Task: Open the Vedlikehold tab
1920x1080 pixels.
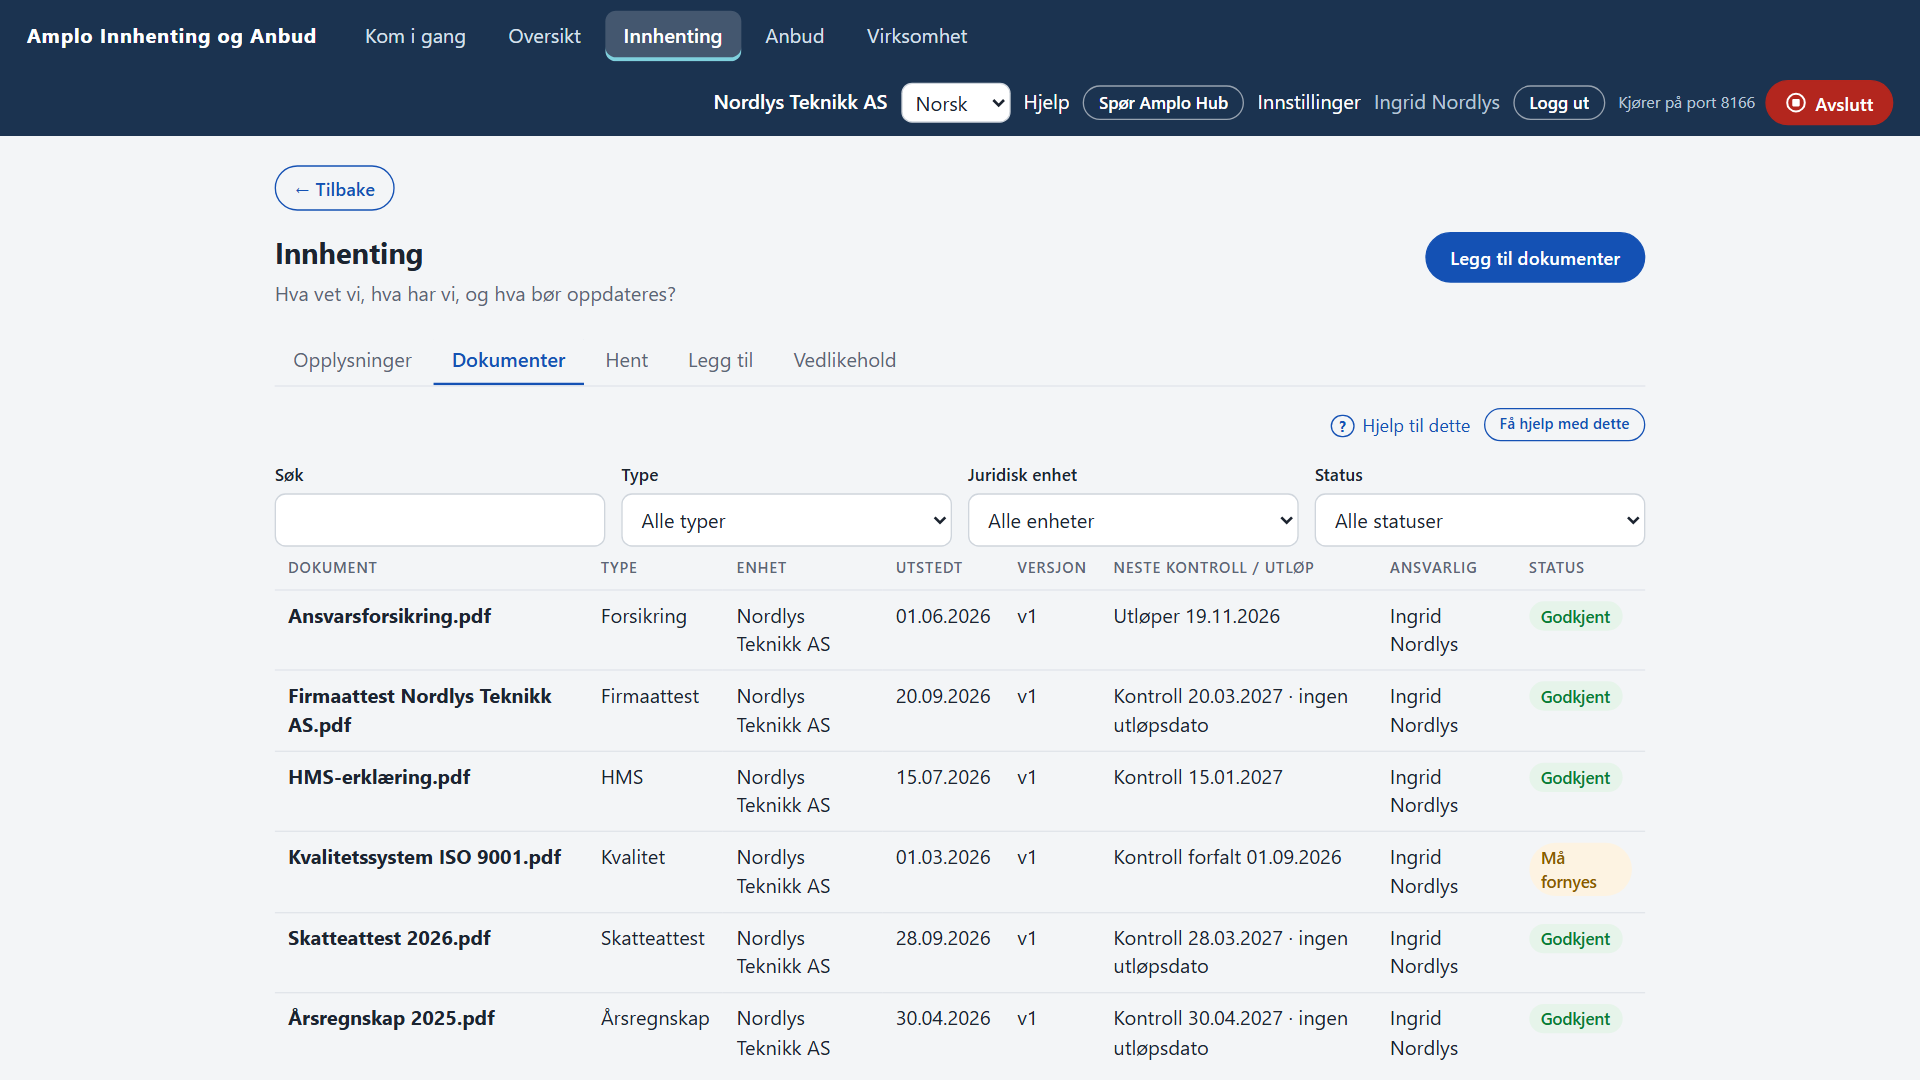Action: [x=844, y=360]
